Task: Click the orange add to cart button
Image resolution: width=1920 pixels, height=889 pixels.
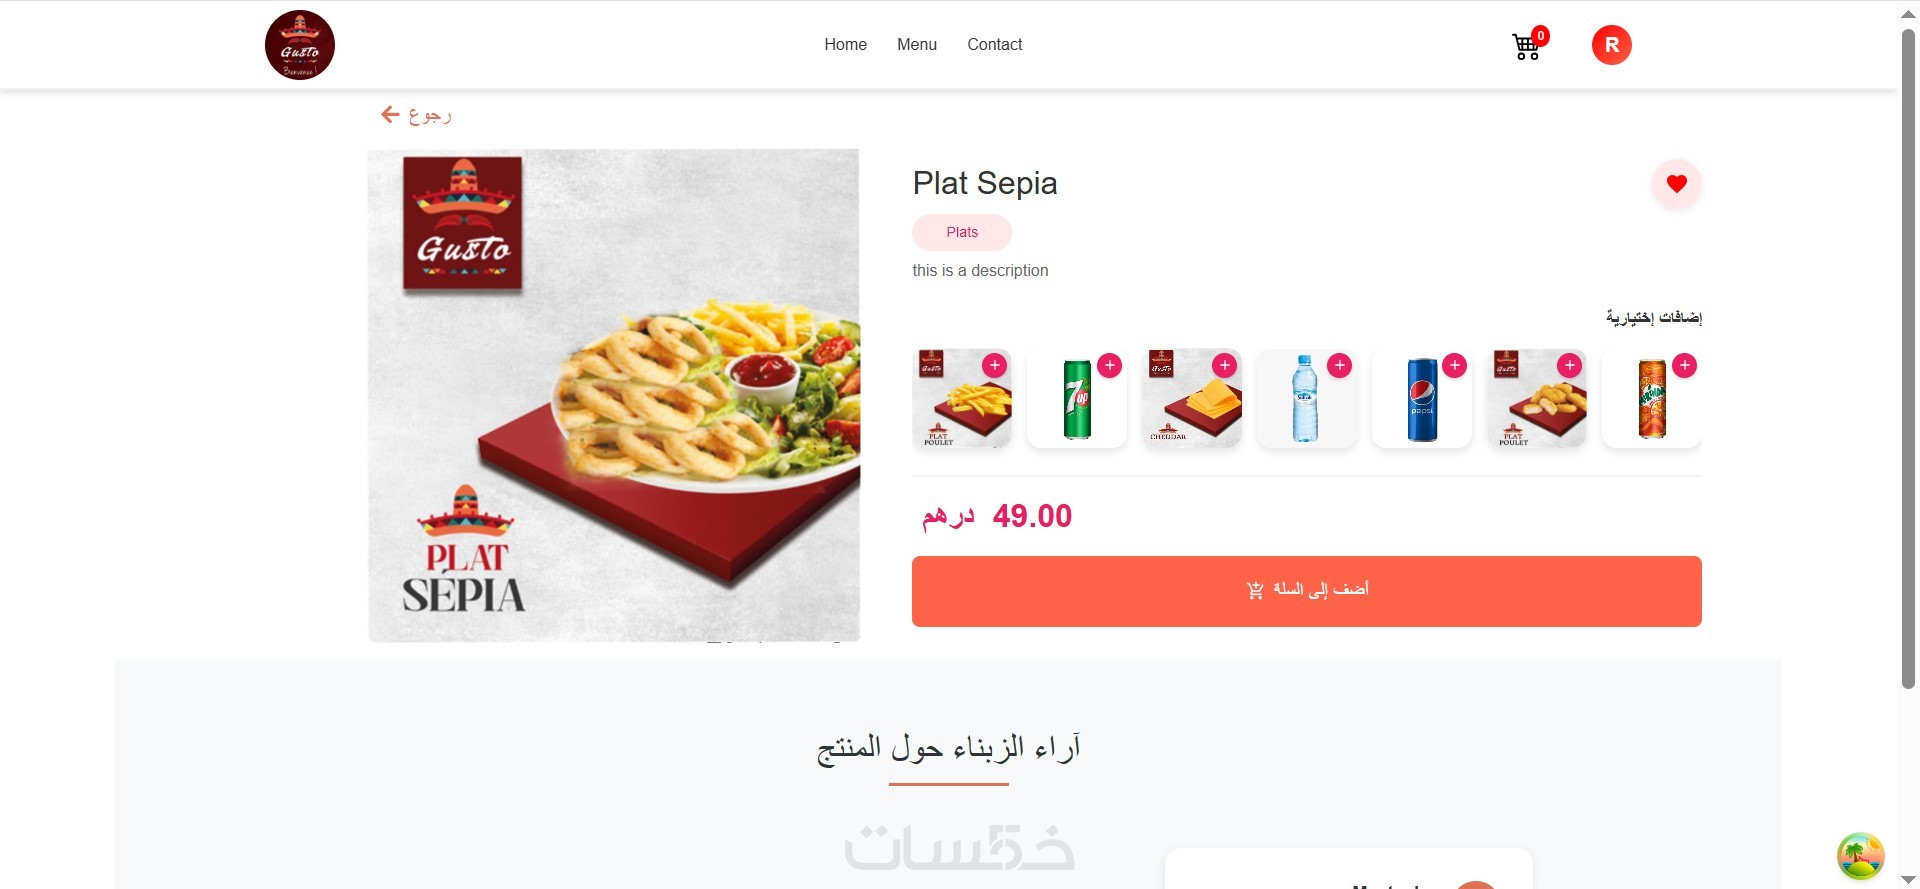Action: tap(1306, 591)
